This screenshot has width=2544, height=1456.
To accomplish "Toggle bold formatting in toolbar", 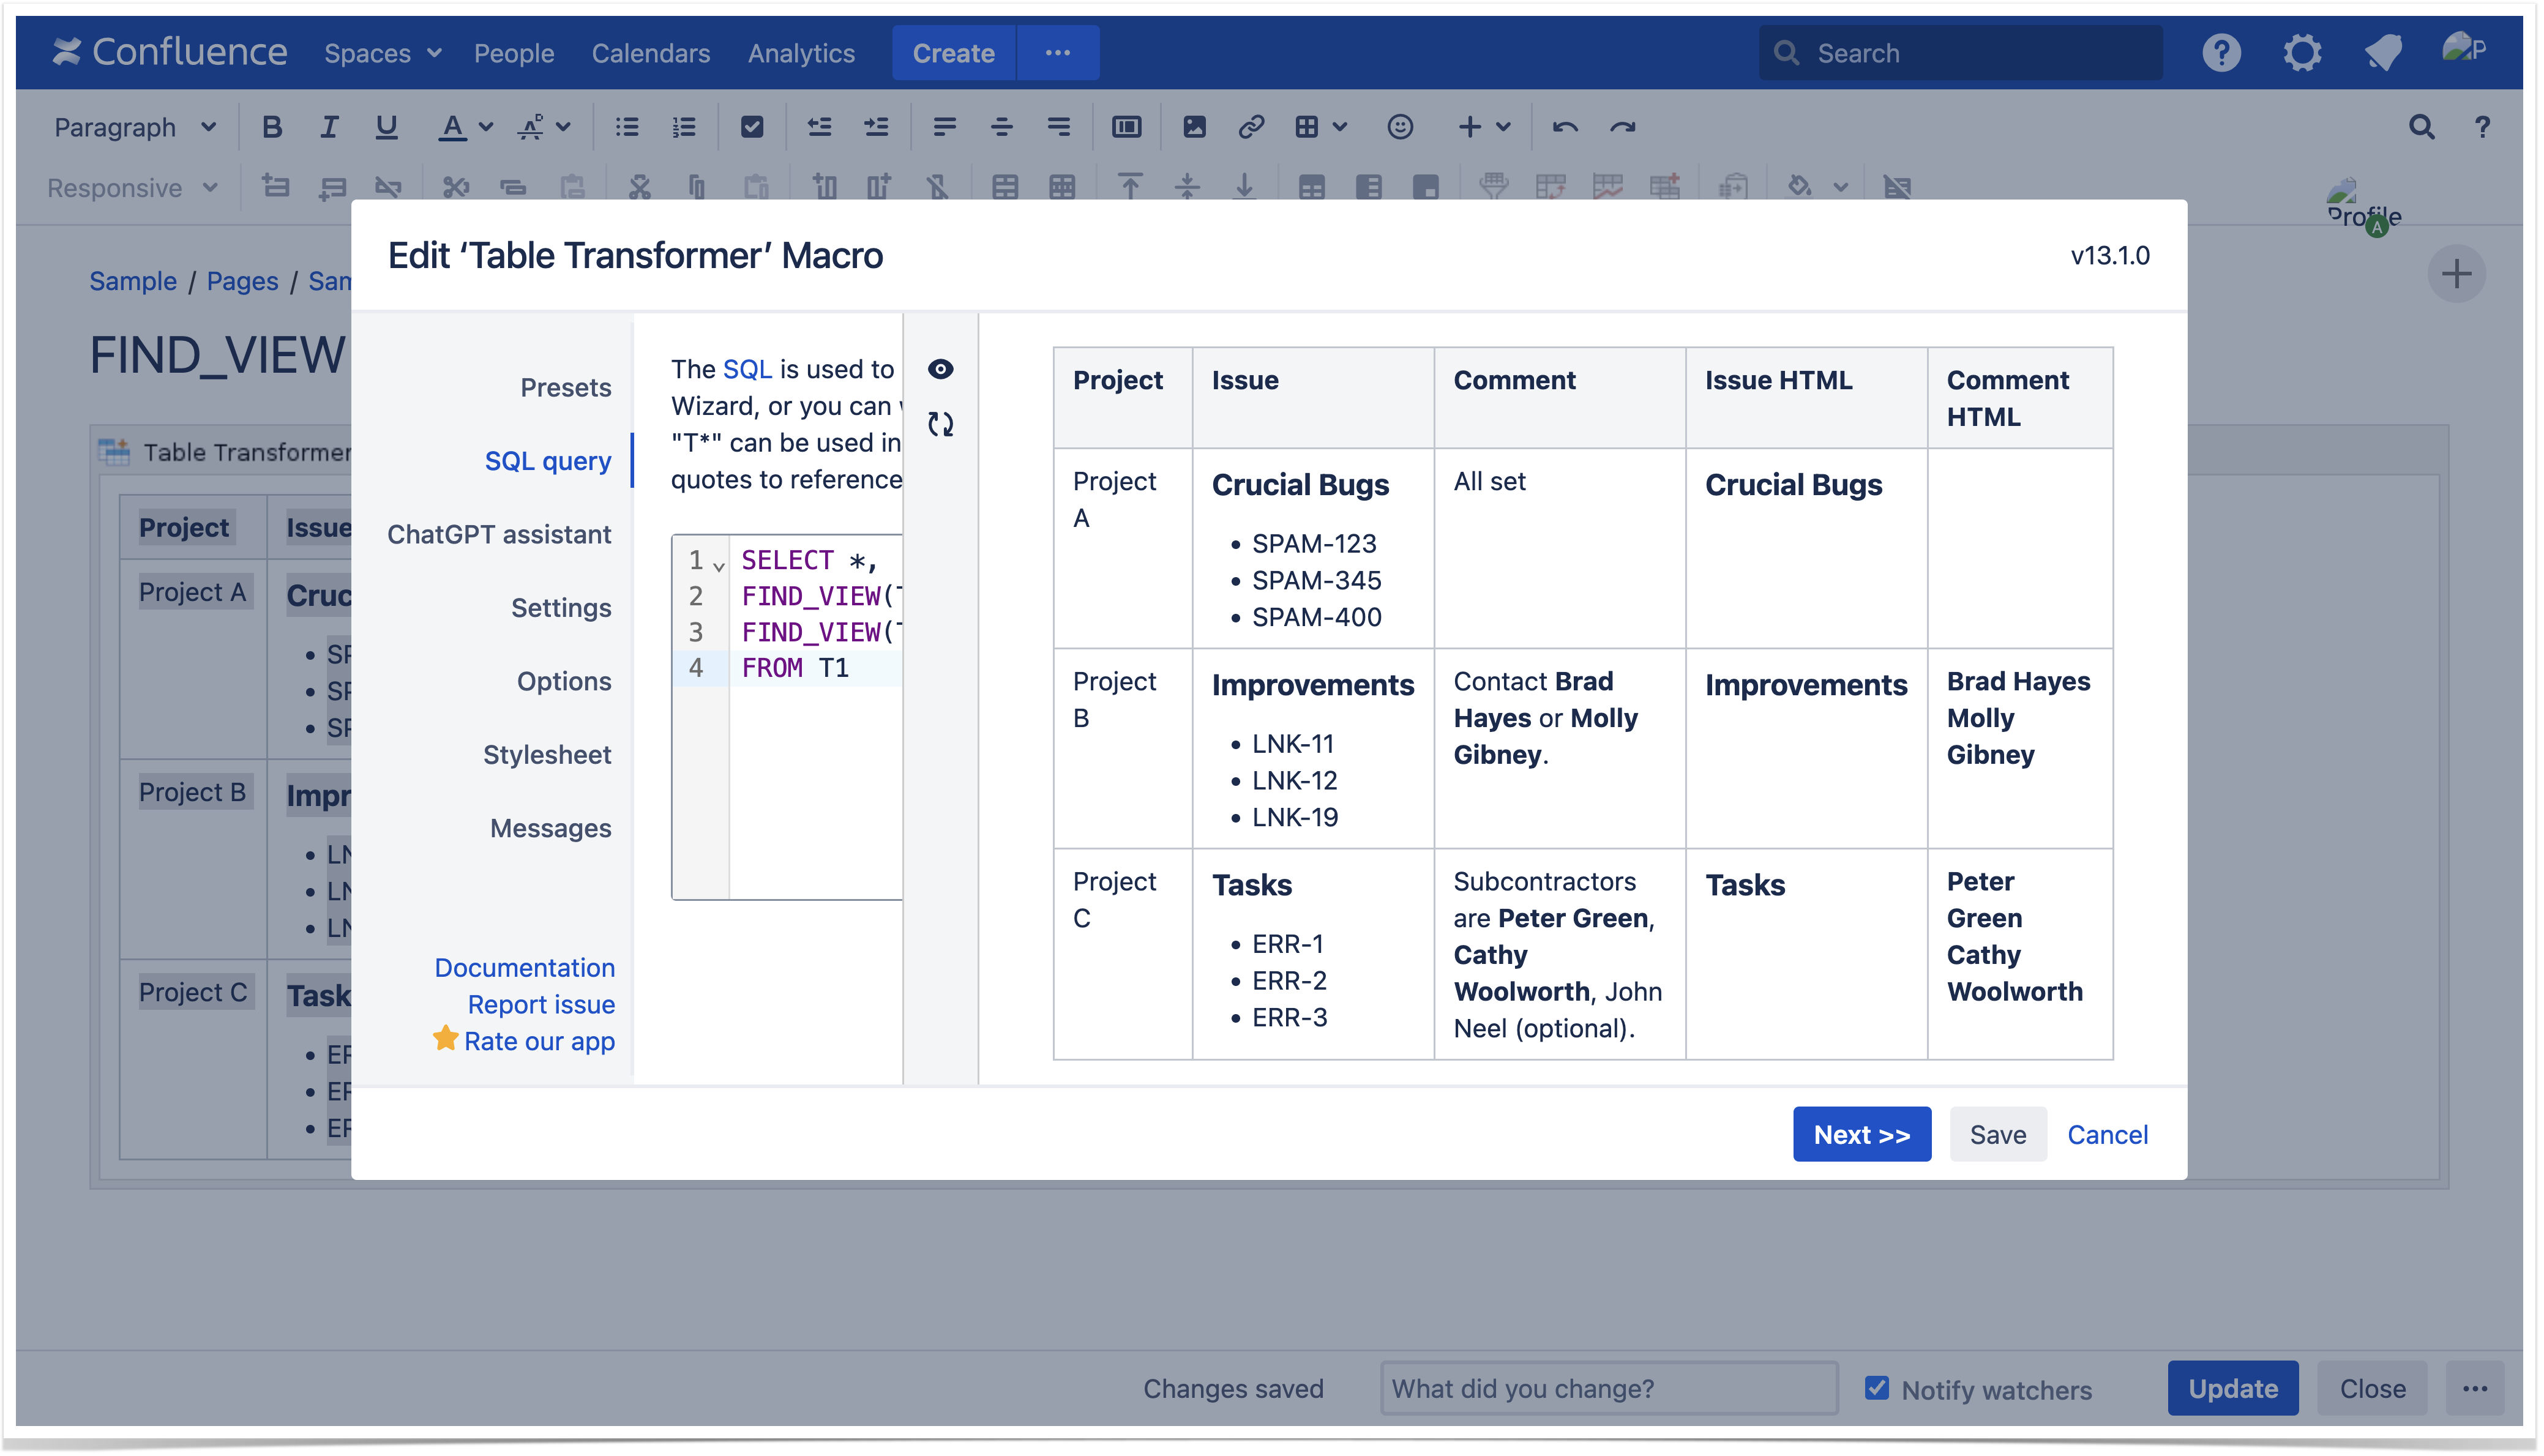I will click(x=271, y=127).
